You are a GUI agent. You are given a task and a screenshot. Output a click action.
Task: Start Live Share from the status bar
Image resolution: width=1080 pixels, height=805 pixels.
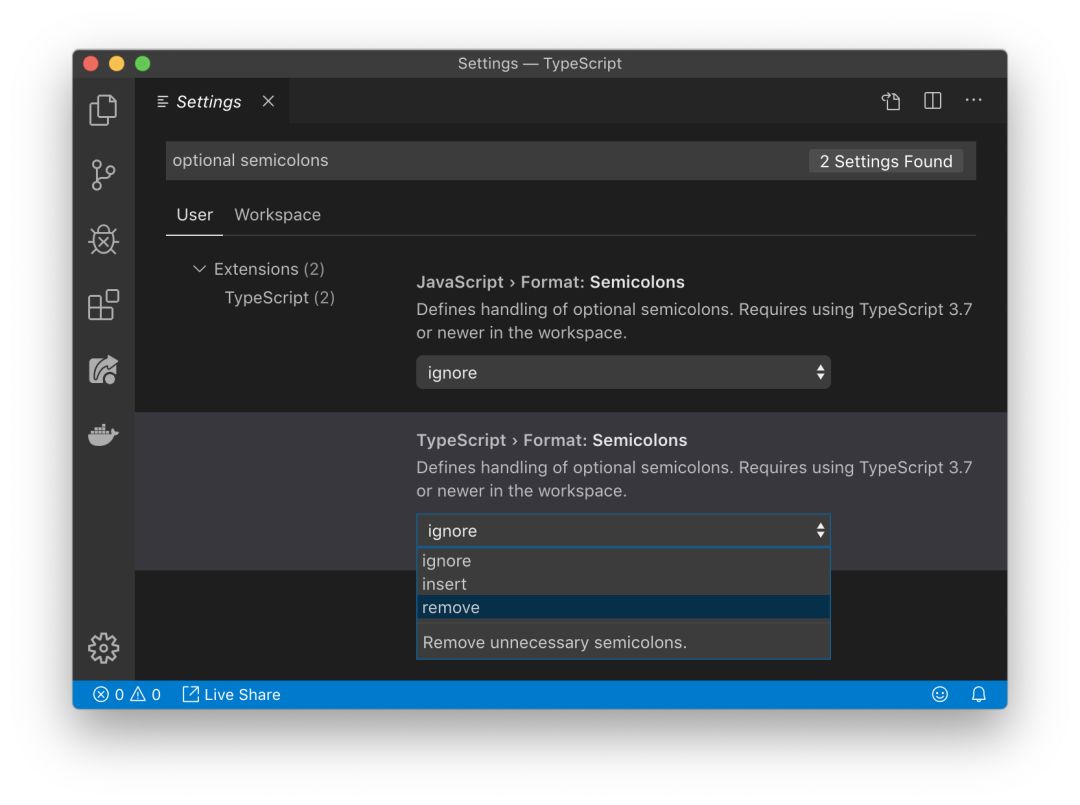[x=231, y=694]
